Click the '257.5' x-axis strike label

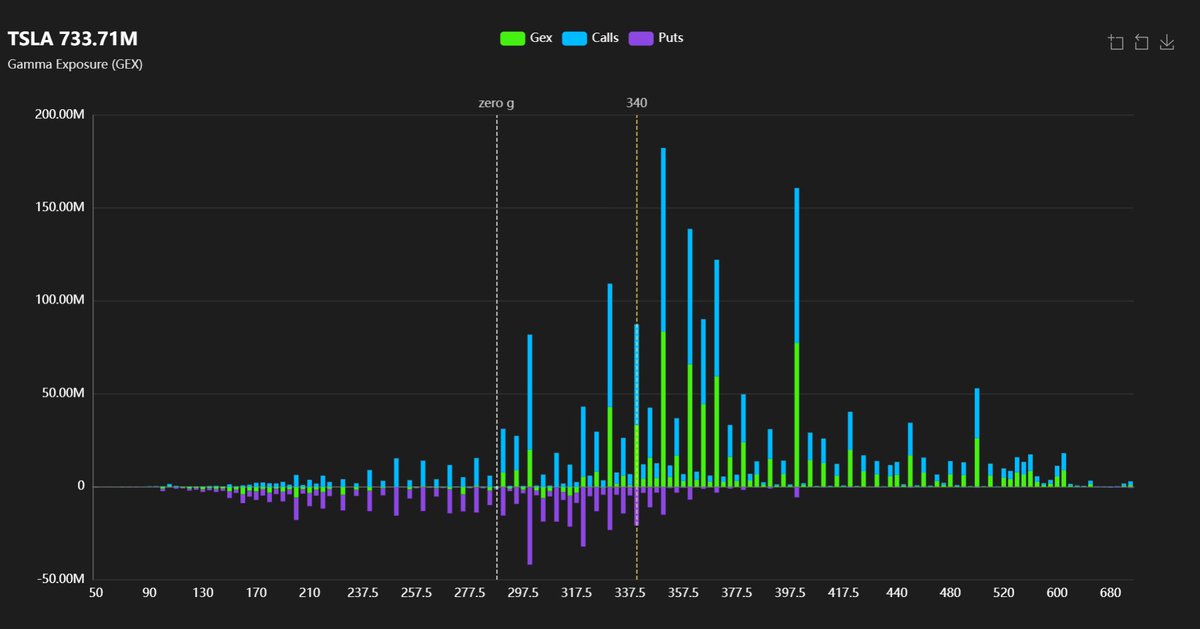(x=416, y=593)
